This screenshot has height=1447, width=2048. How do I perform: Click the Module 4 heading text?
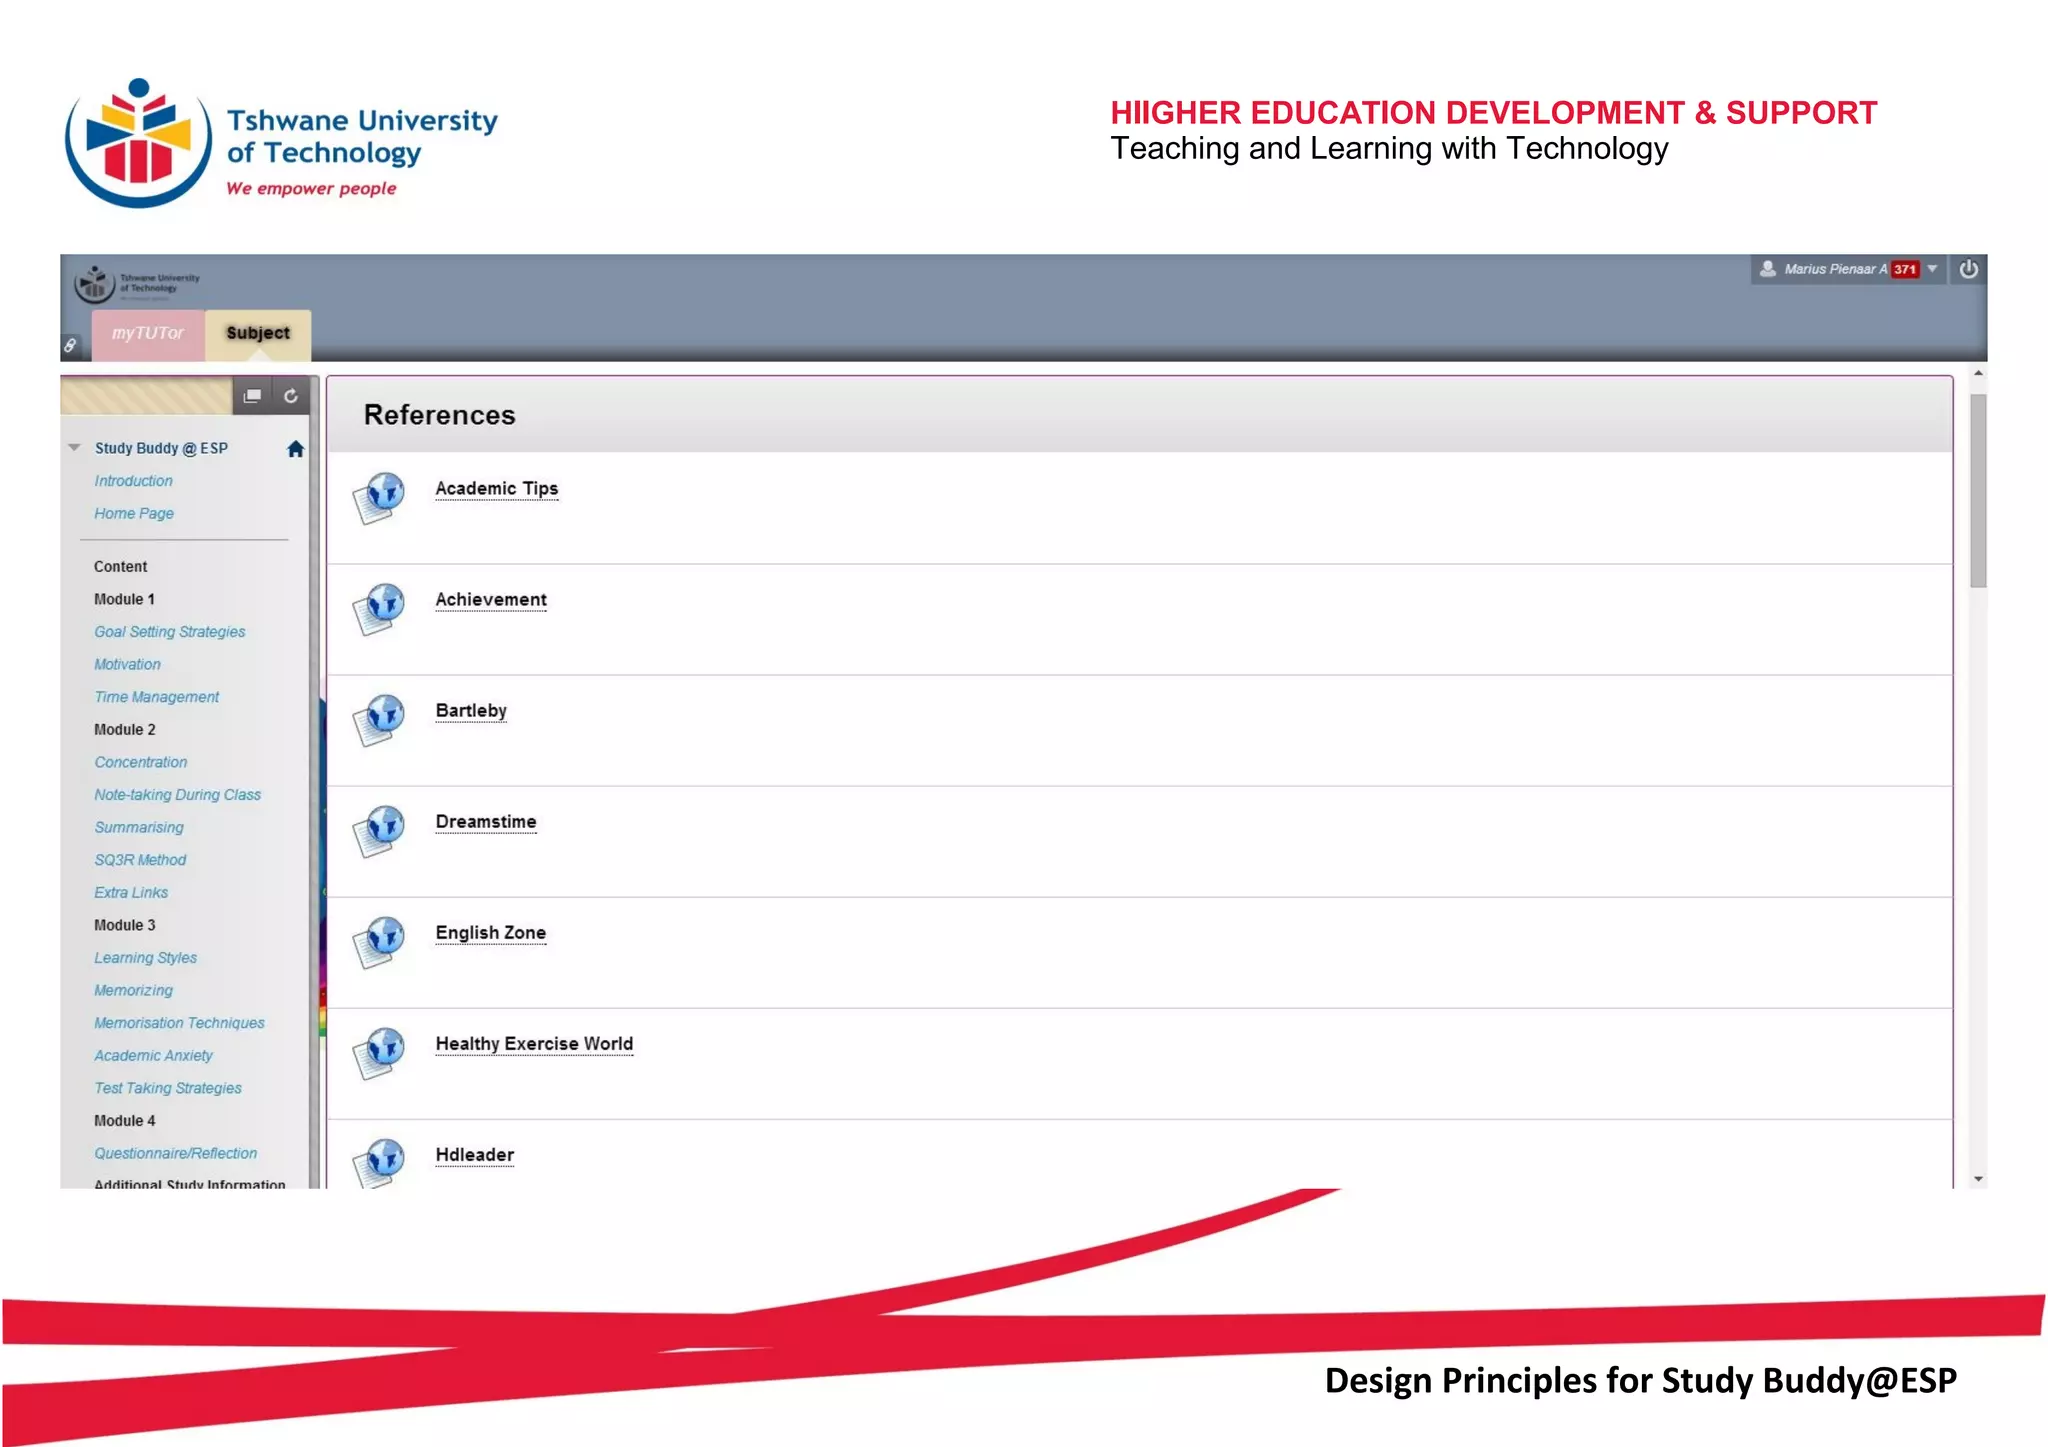tap(125, 1121)
